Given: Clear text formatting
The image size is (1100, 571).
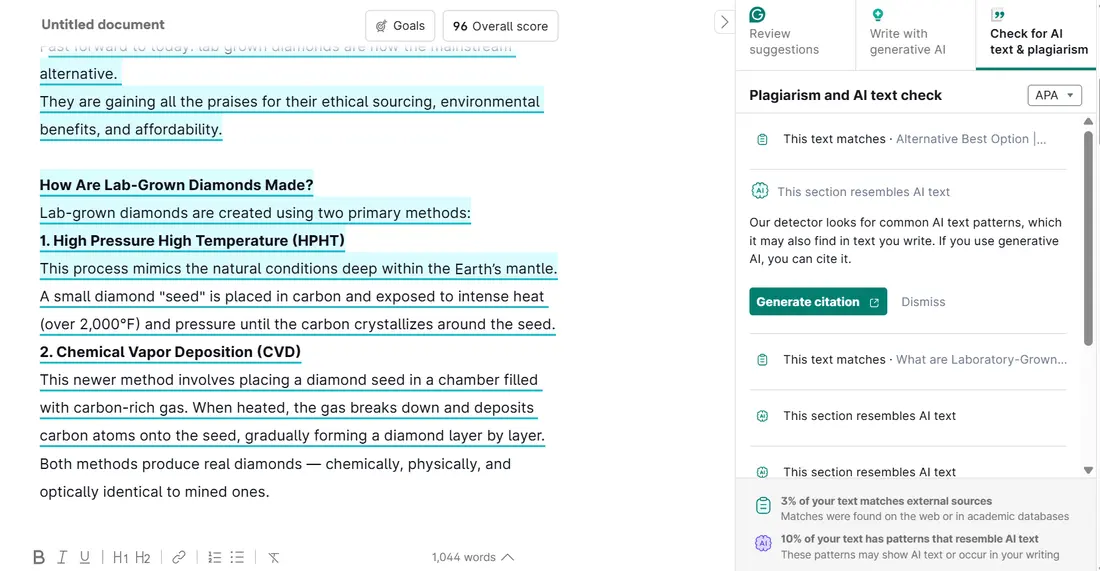Looking at the screenshot, I should pyautogui.click(x=273, y=557).
